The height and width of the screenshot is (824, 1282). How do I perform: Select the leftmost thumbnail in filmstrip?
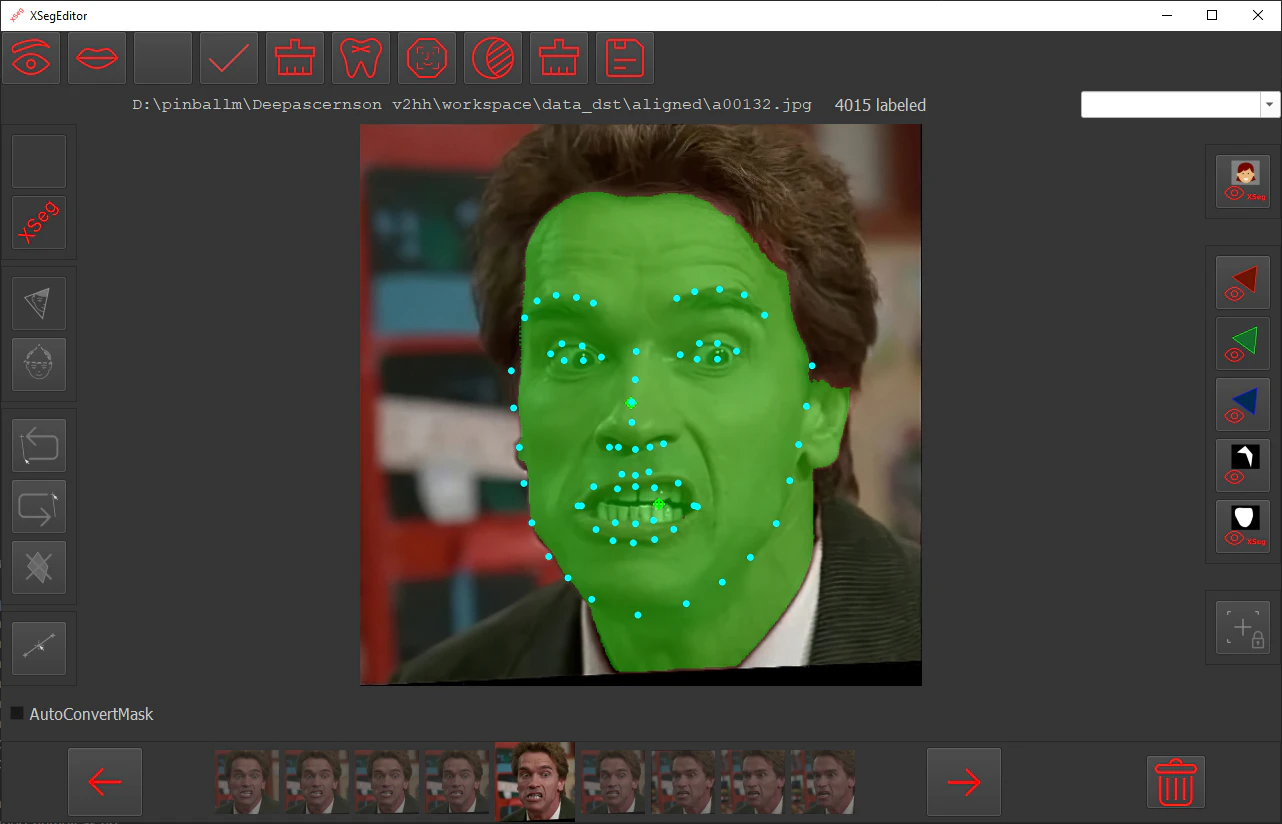pos(246,781)
